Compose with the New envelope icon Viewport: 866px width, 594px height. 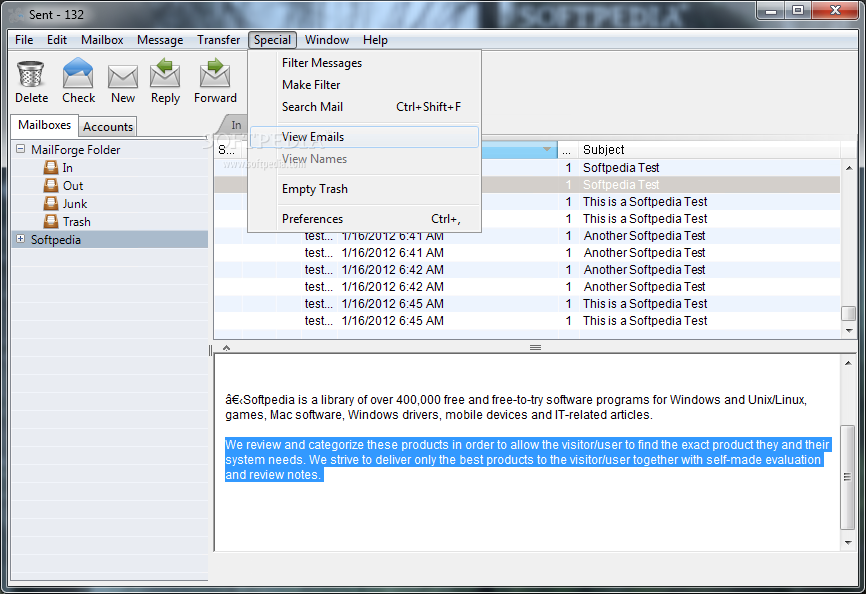(x=123, y=76)
